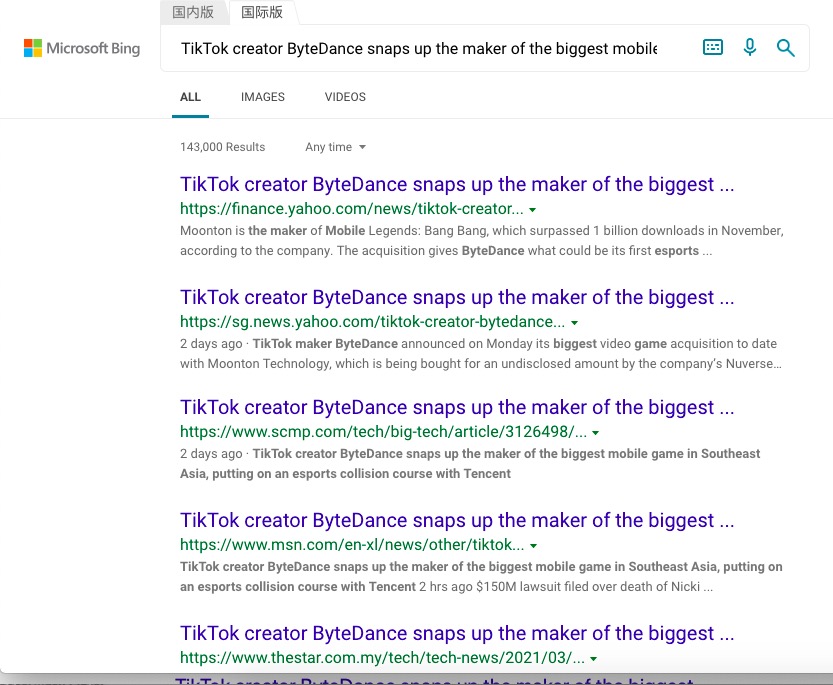The image size is (833, 685).
Task: Open the thestar.com.my result title
Action: coord(457,633)
